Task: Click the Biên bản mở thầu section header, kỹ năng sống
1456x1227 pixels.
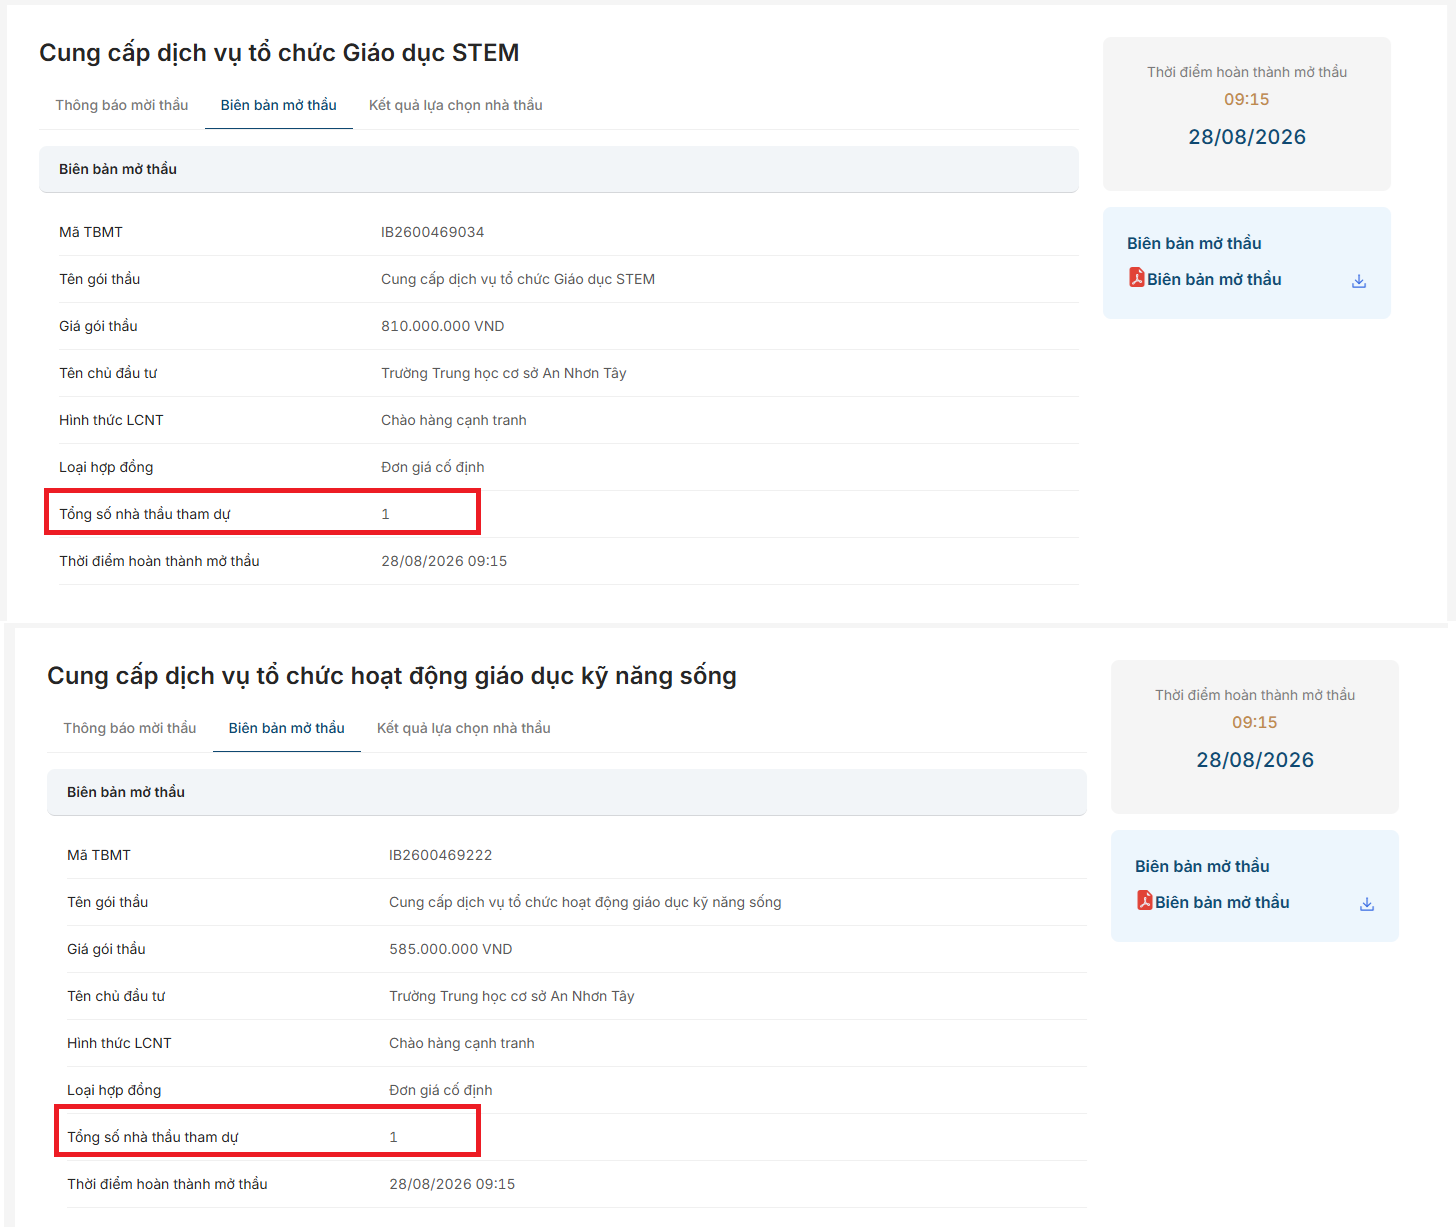Action: coord(567,792)
